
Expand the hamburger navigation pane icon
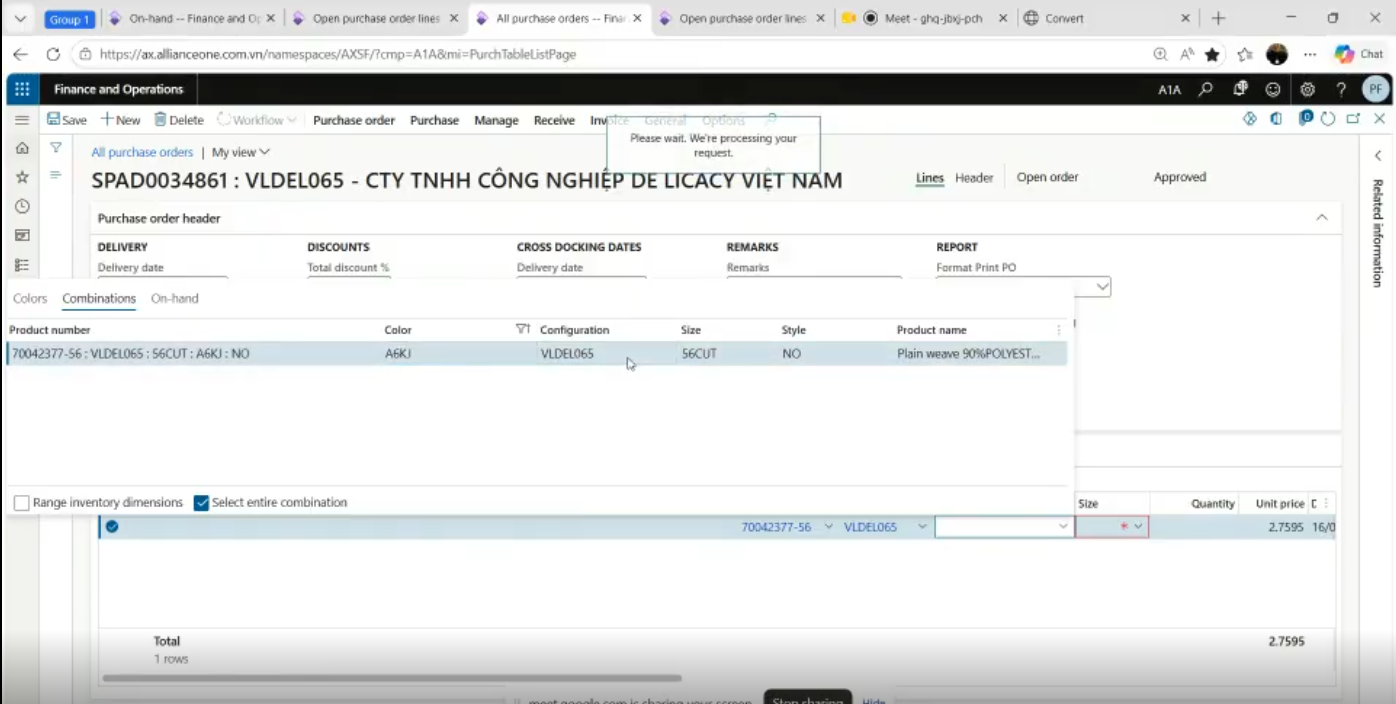coord(22,119)
